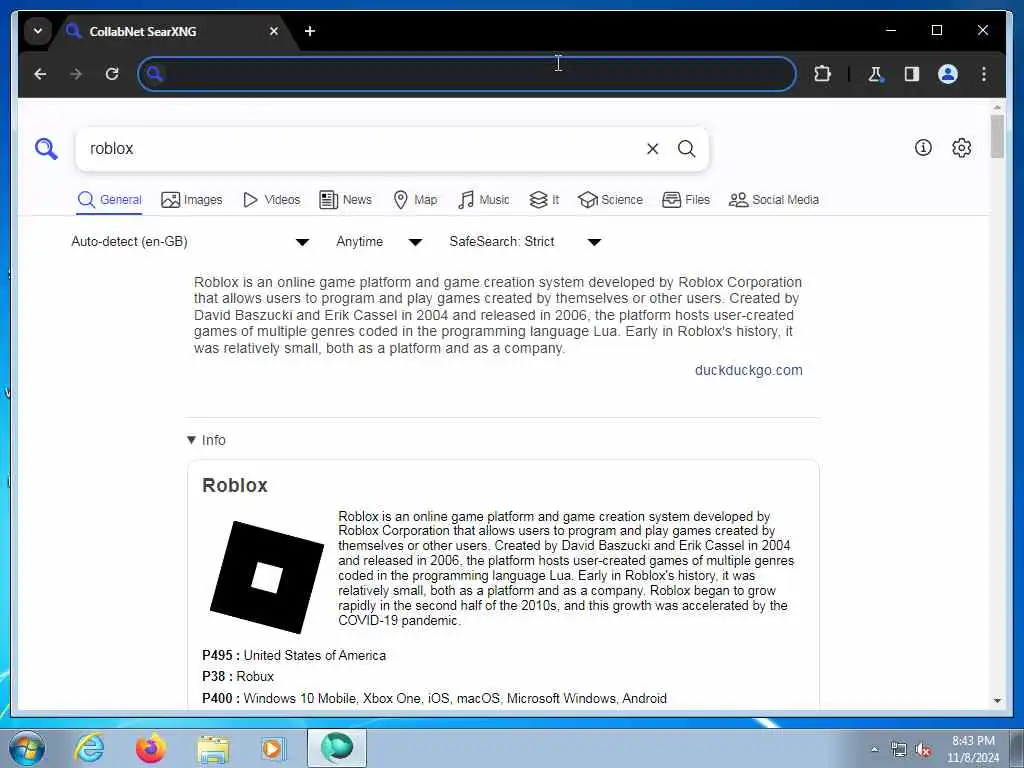The height and width of the screenshot is (768, 1024).
Task: Follow the duckduckgo.com link
Action: pos(748,370)
